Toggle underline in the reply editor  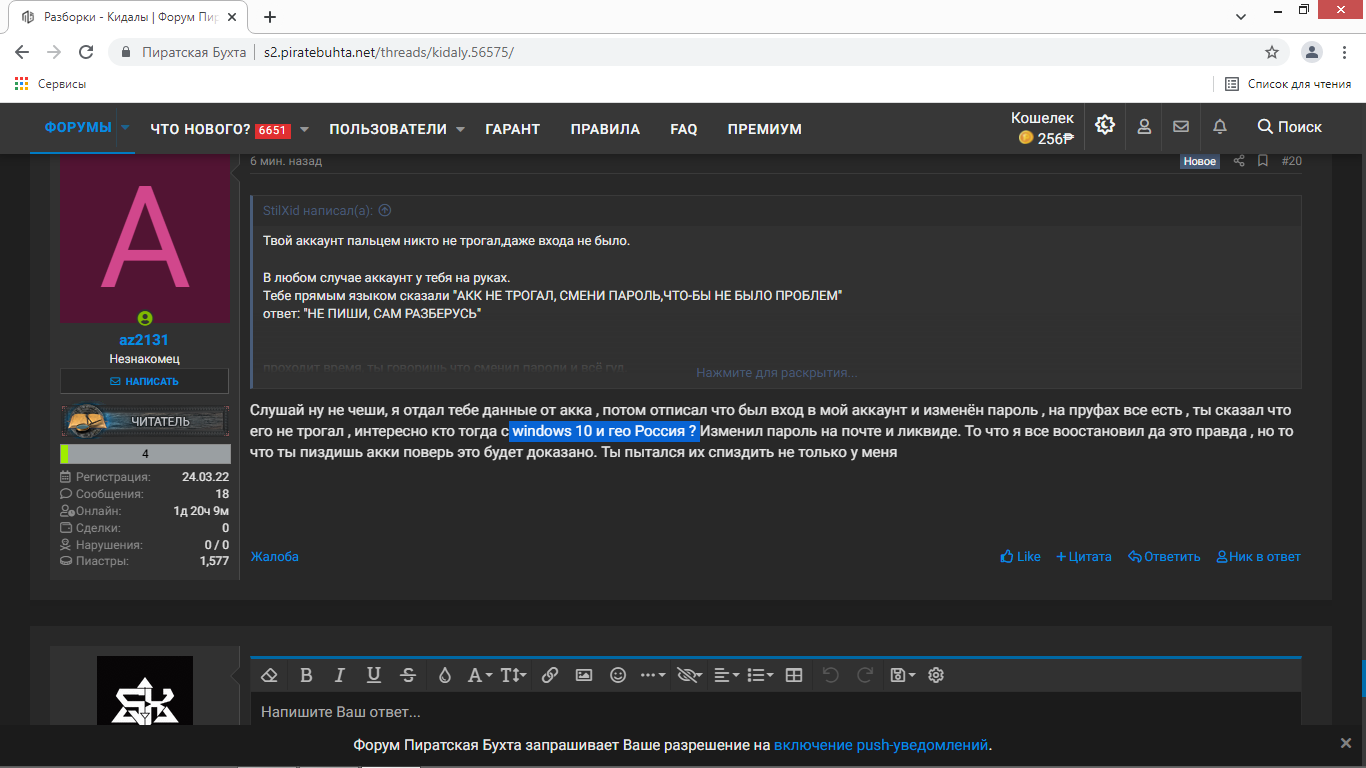click(373, 675)
